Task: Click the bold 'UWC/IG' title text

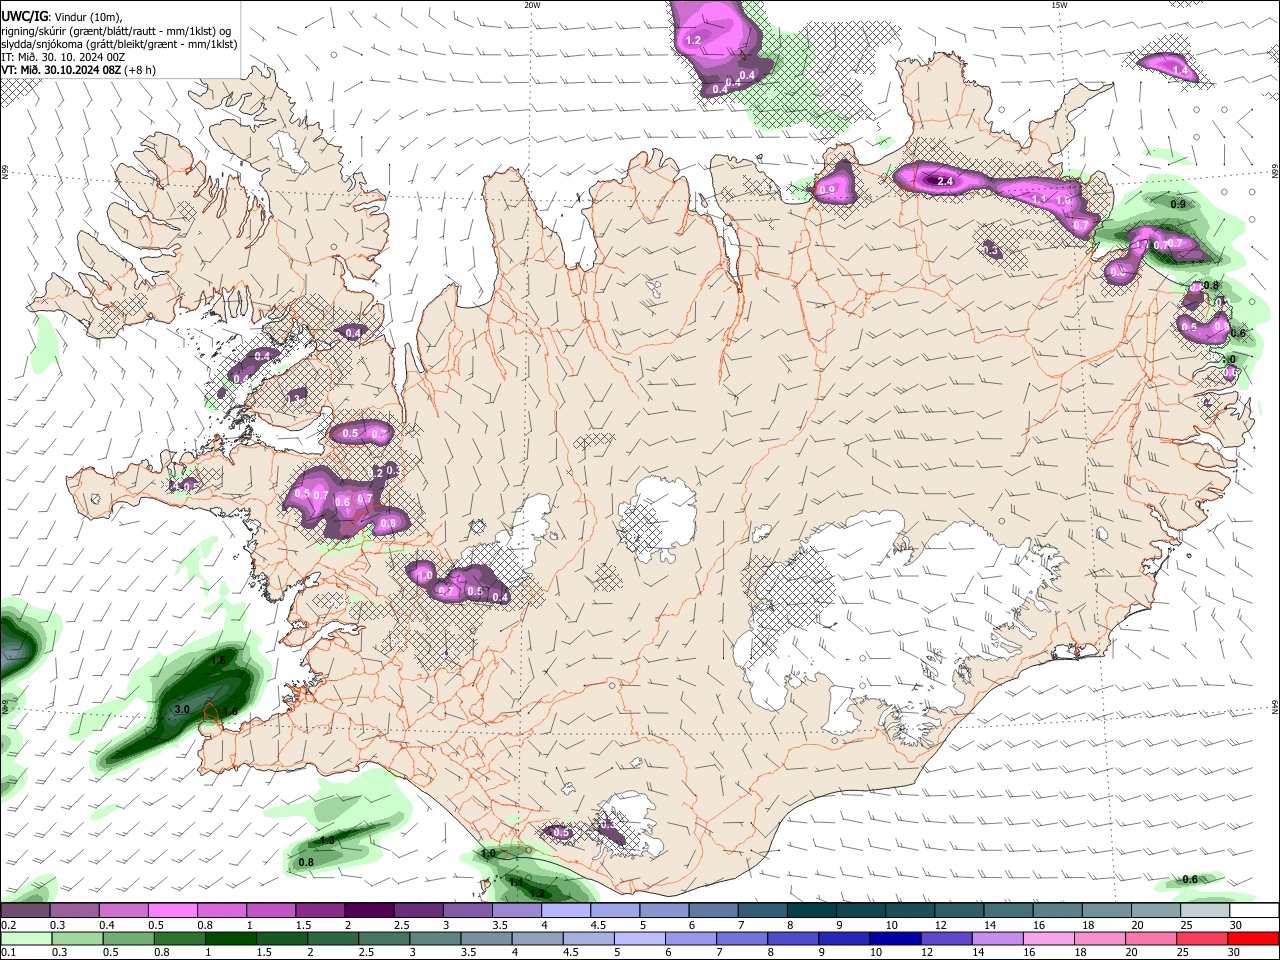Action: pos(23,15)
